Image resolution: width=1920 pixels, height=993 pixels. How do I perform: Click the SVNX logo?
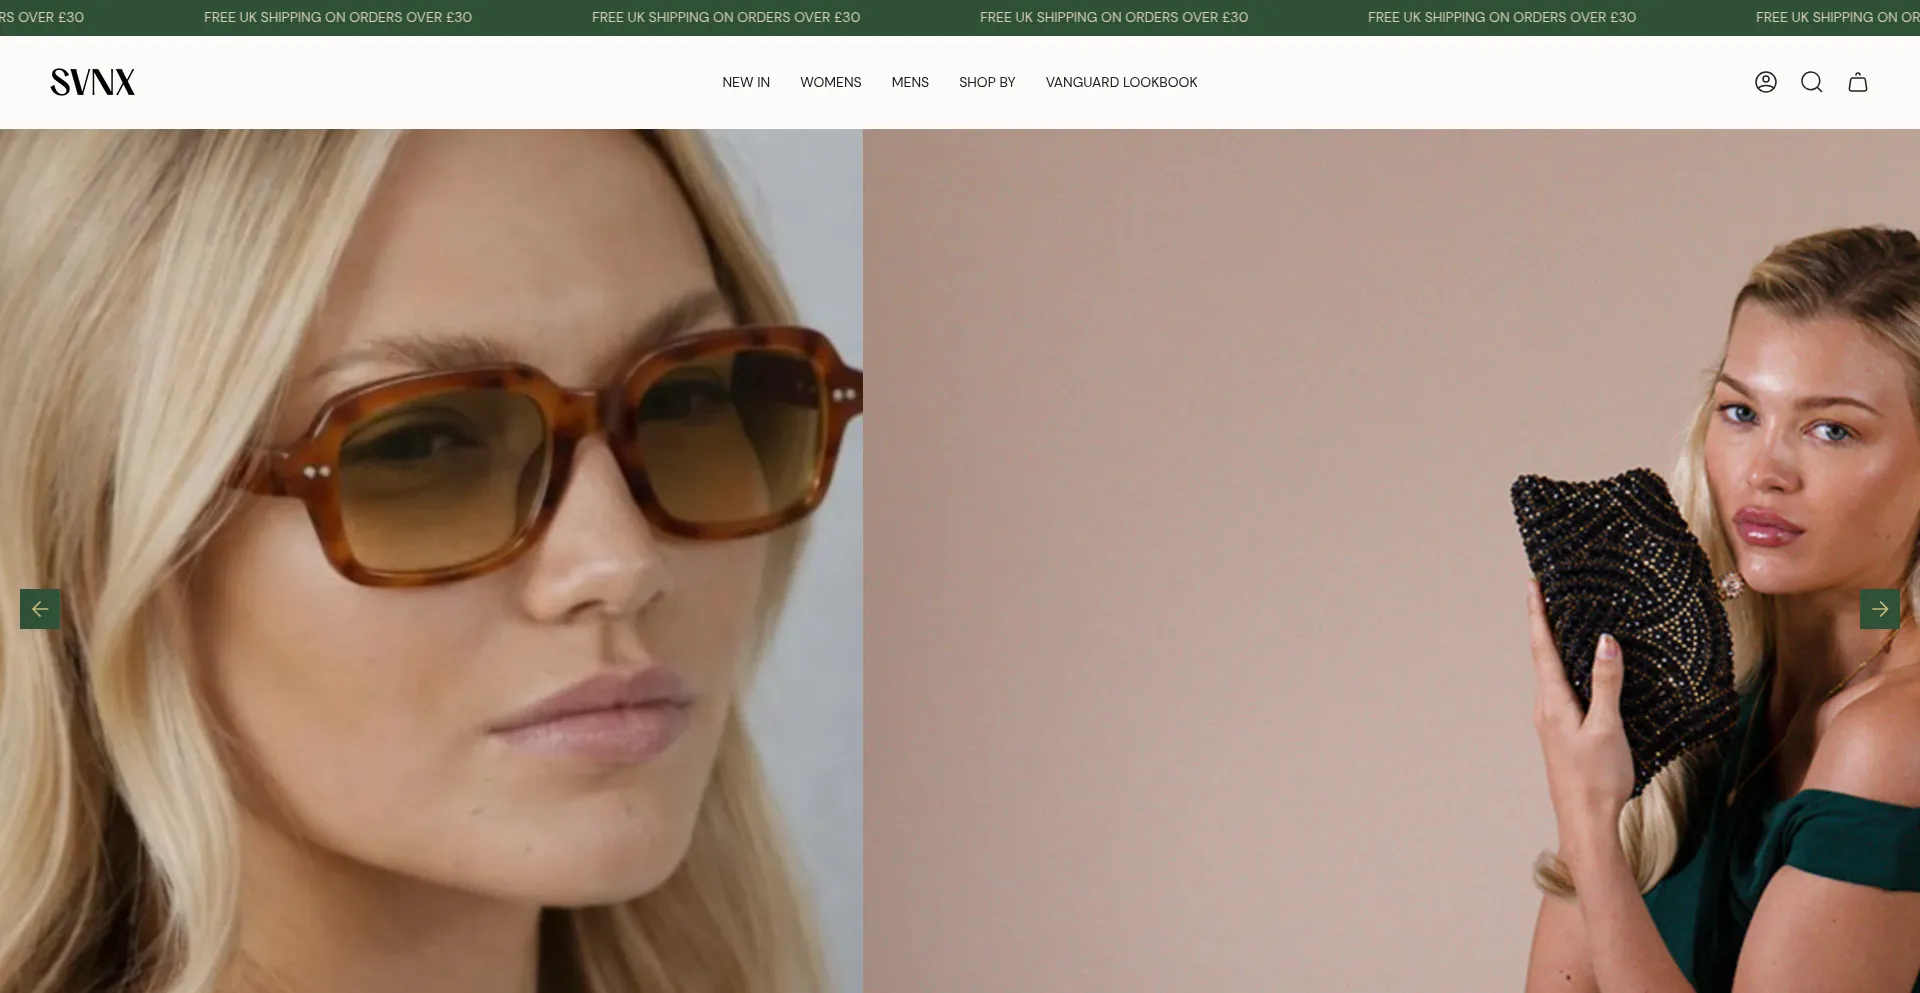(x=93, y=82)
